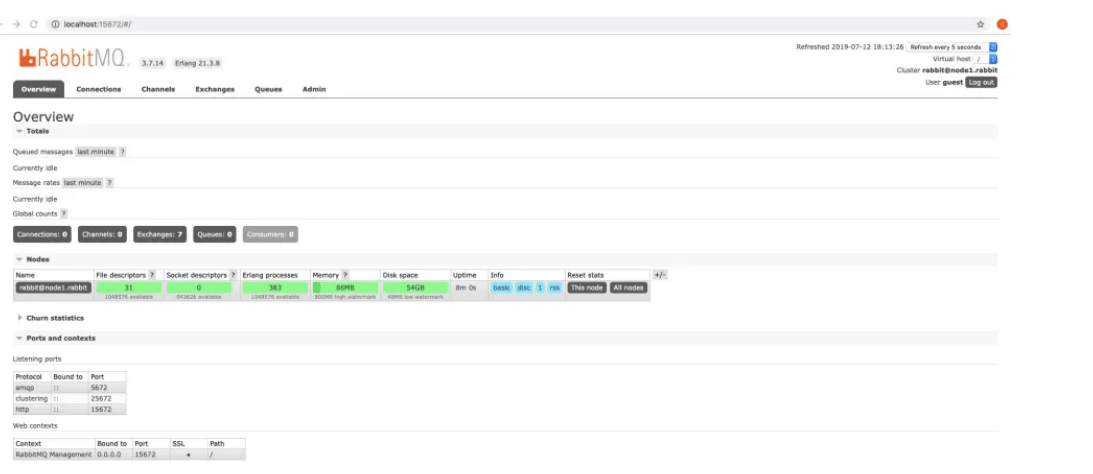Click the site info icon in address bar
This screenshot has height=474, width=1093.
[55, 24]
